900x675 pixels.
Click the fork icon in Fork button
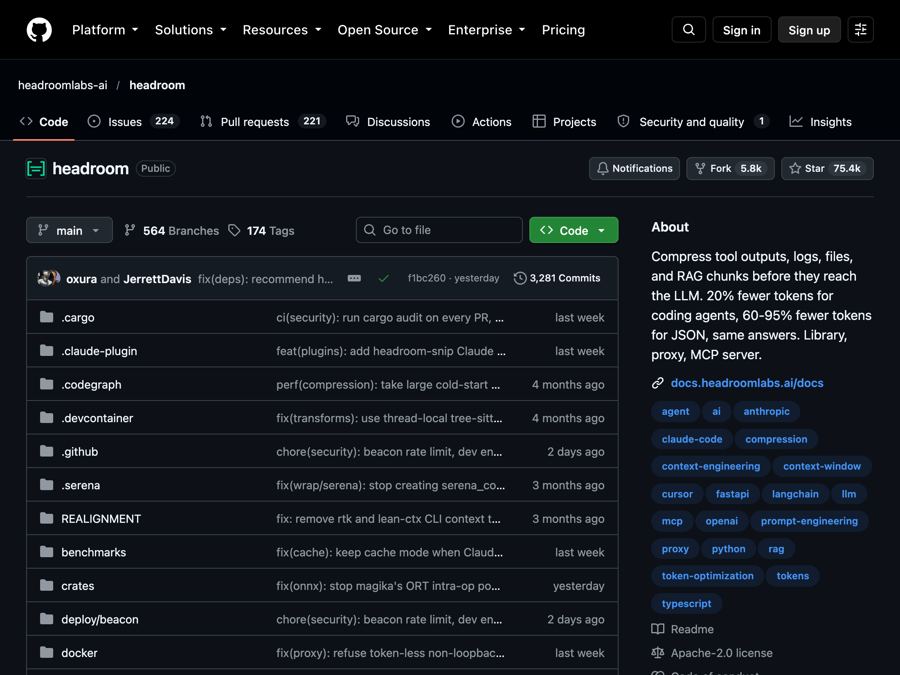700,169
